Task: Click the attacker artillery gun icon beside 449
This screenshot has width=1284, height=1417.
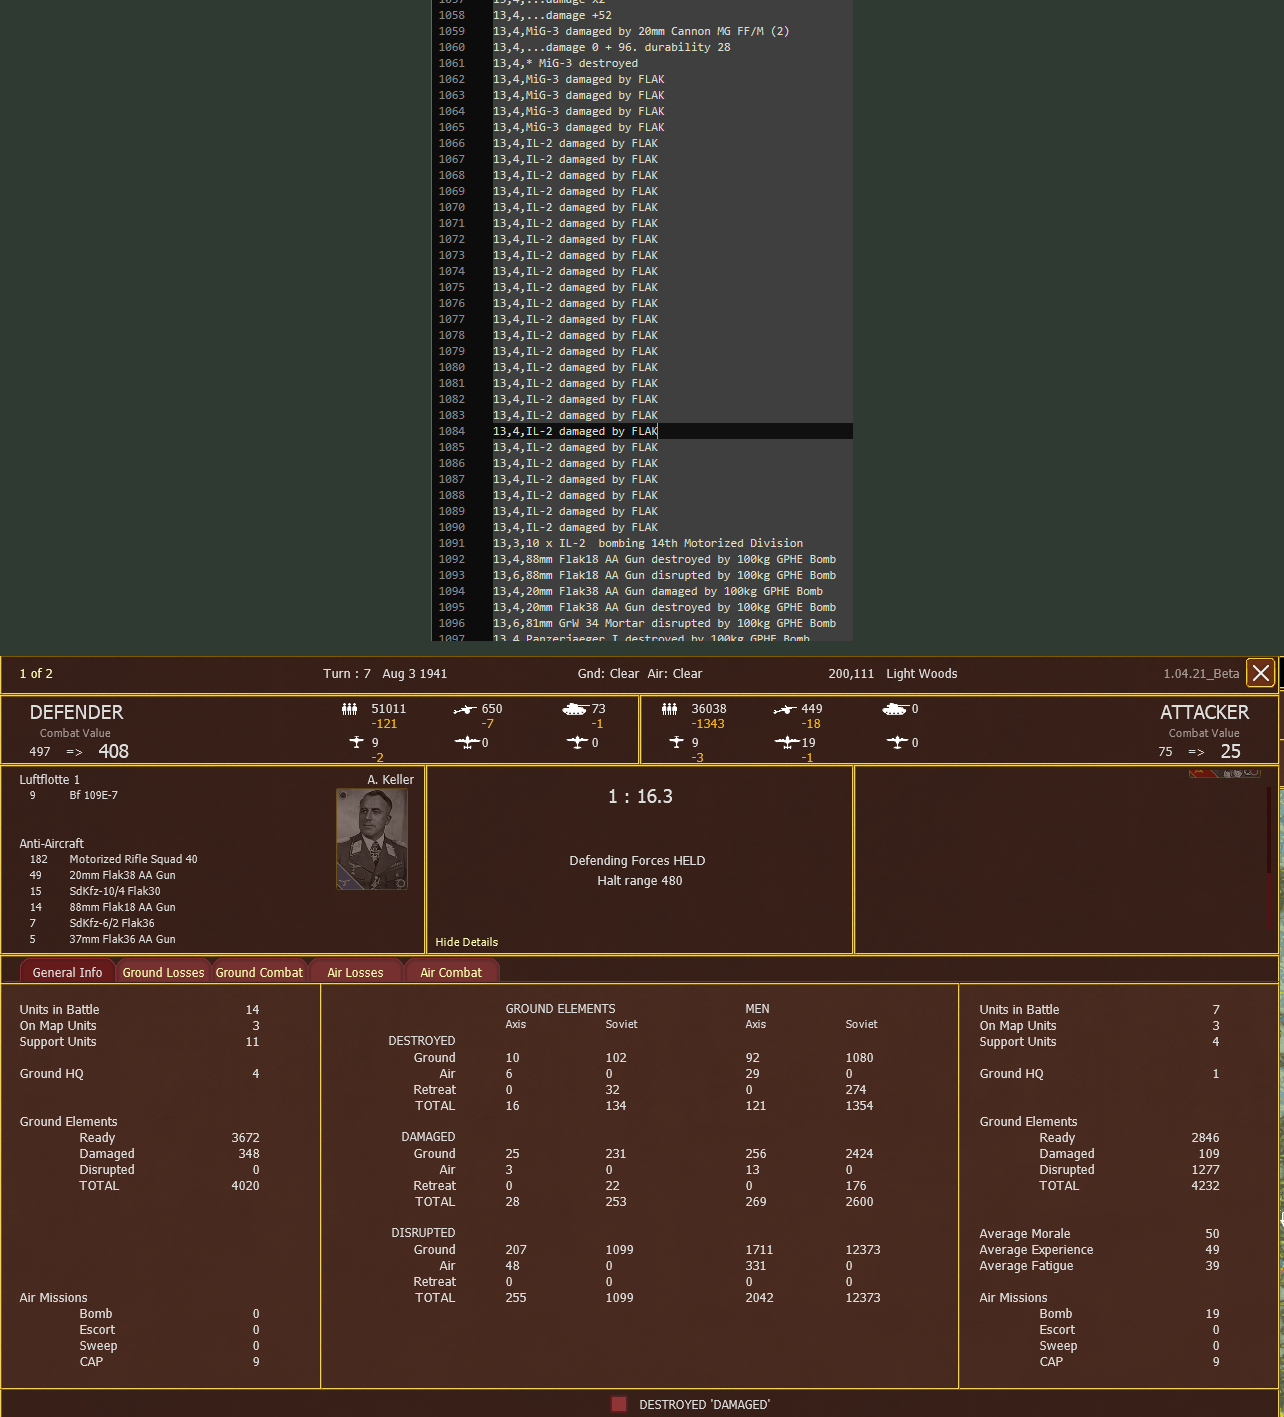Action: pyautogui.click(x=785, y=709)
